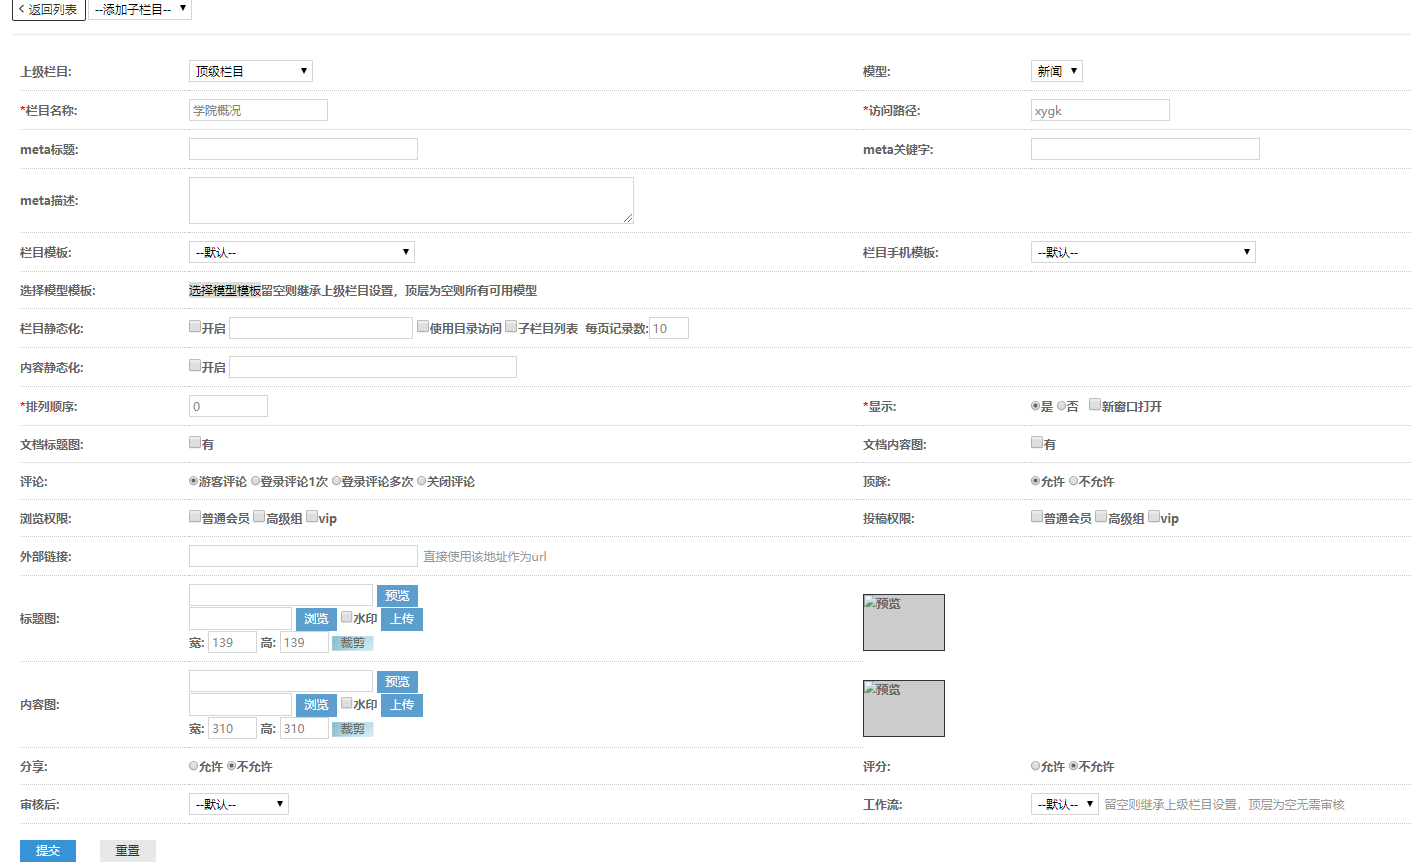Select 允许 for 分享
This screenshot has width=1411, height=868.
point(191,766)
